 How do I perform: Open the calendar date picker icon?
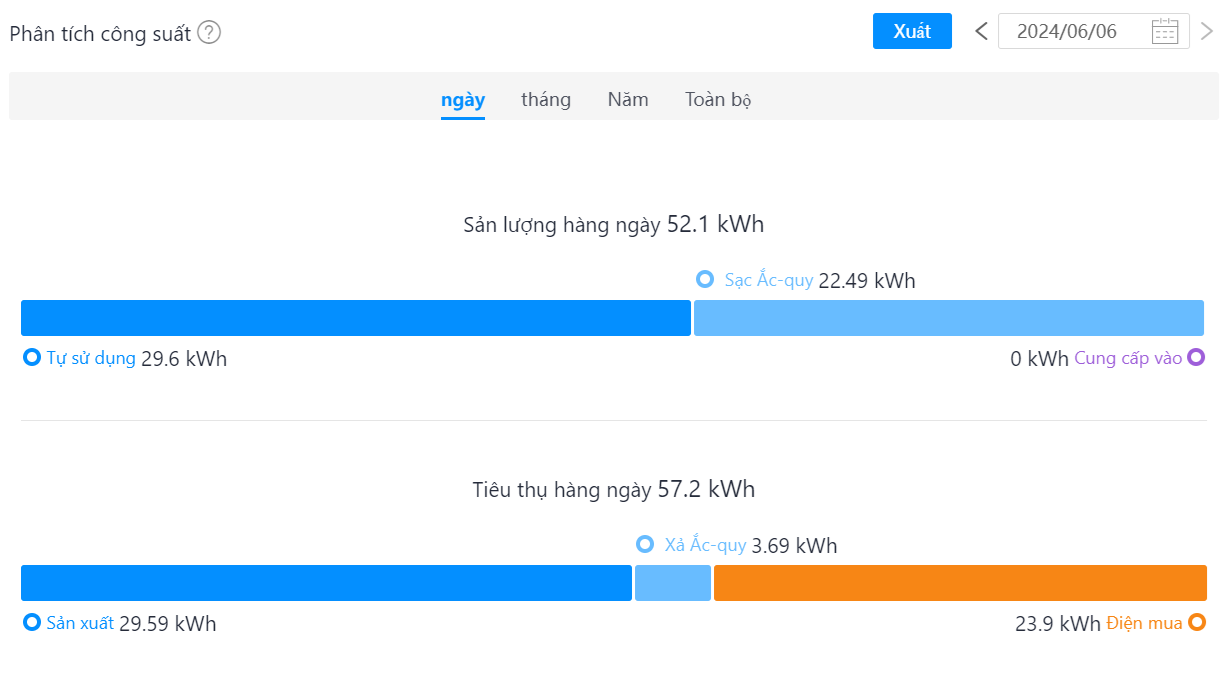tap(1165, 31)
